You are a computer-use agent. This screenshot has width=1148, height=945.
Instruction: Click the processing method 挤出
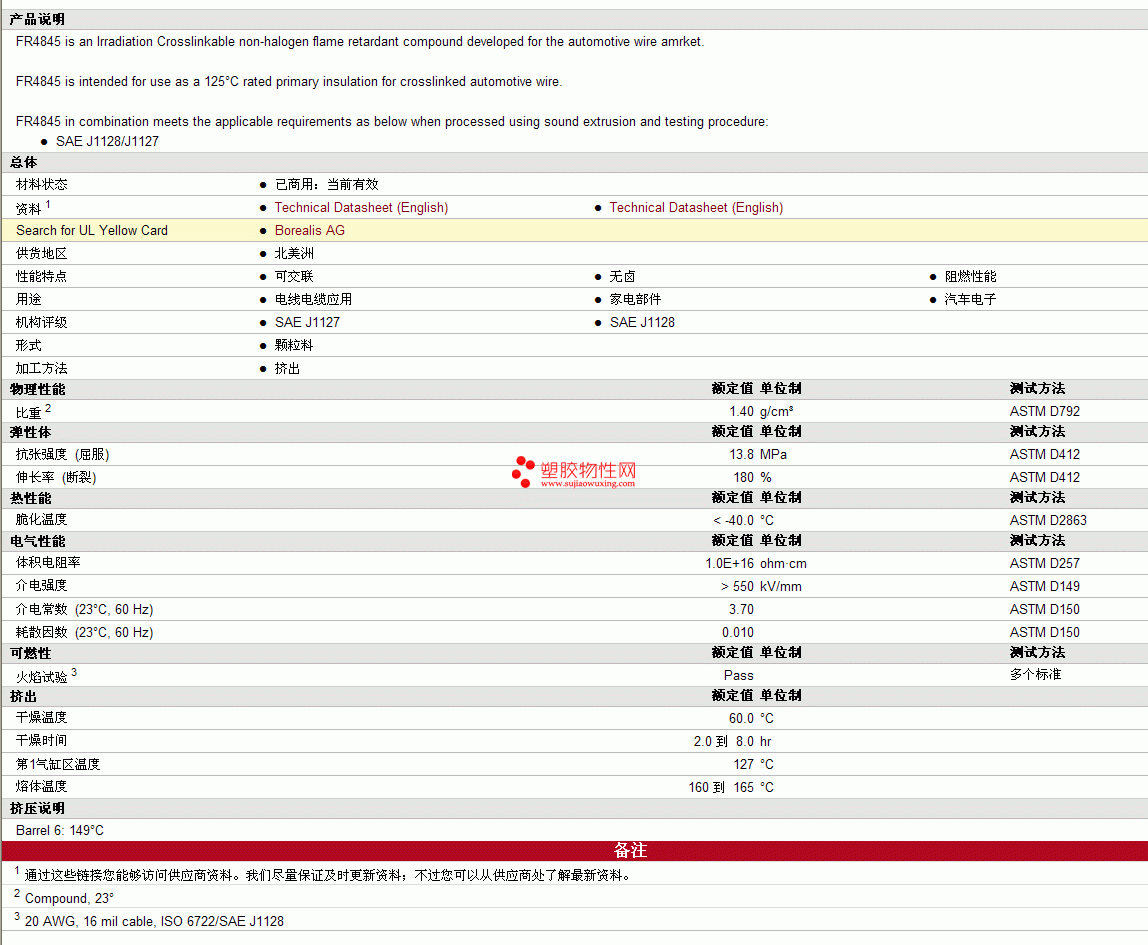(x=288, y=369)
